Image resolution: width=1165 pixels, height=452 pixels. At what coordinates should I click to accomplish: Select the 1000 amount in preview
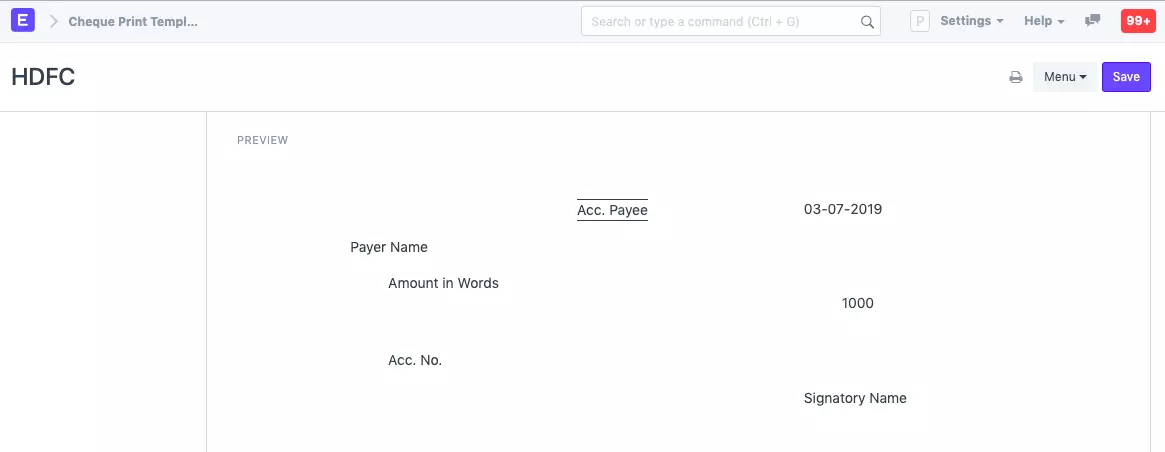[857, 303]
